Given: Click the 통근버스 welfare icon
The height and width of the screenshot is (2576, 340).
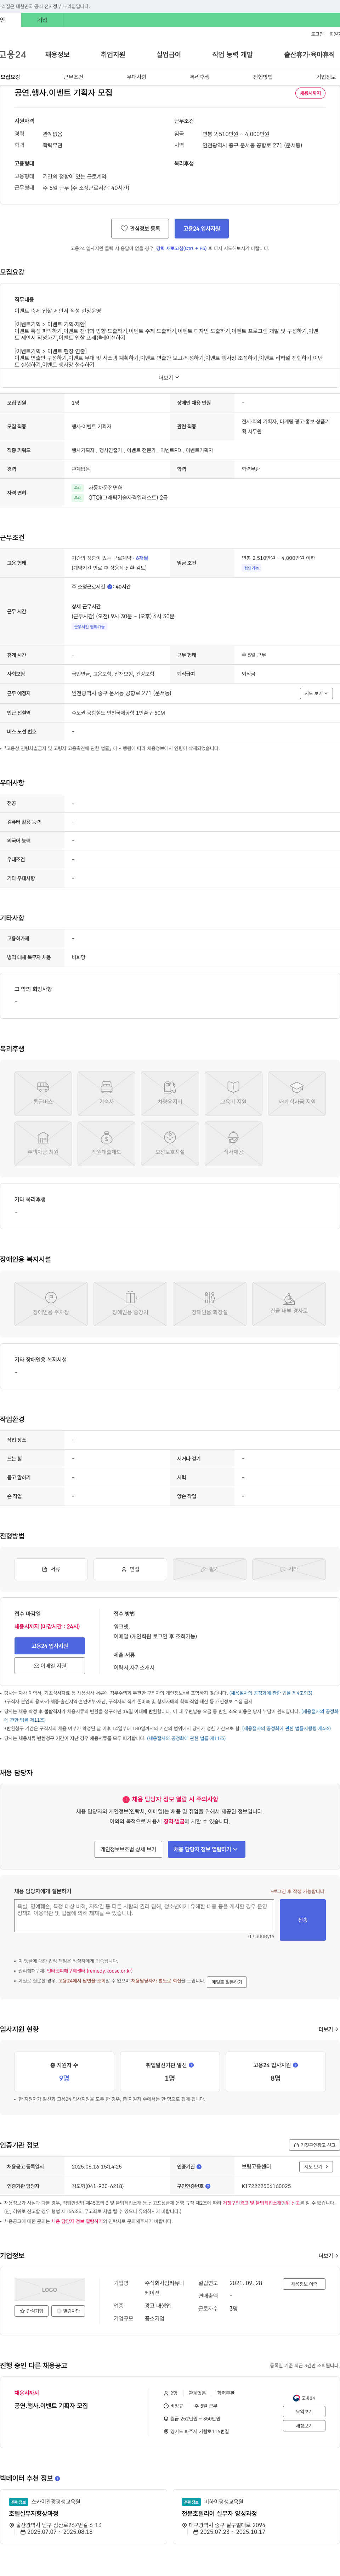Looking at the screenshot, I should point(43,1094).
